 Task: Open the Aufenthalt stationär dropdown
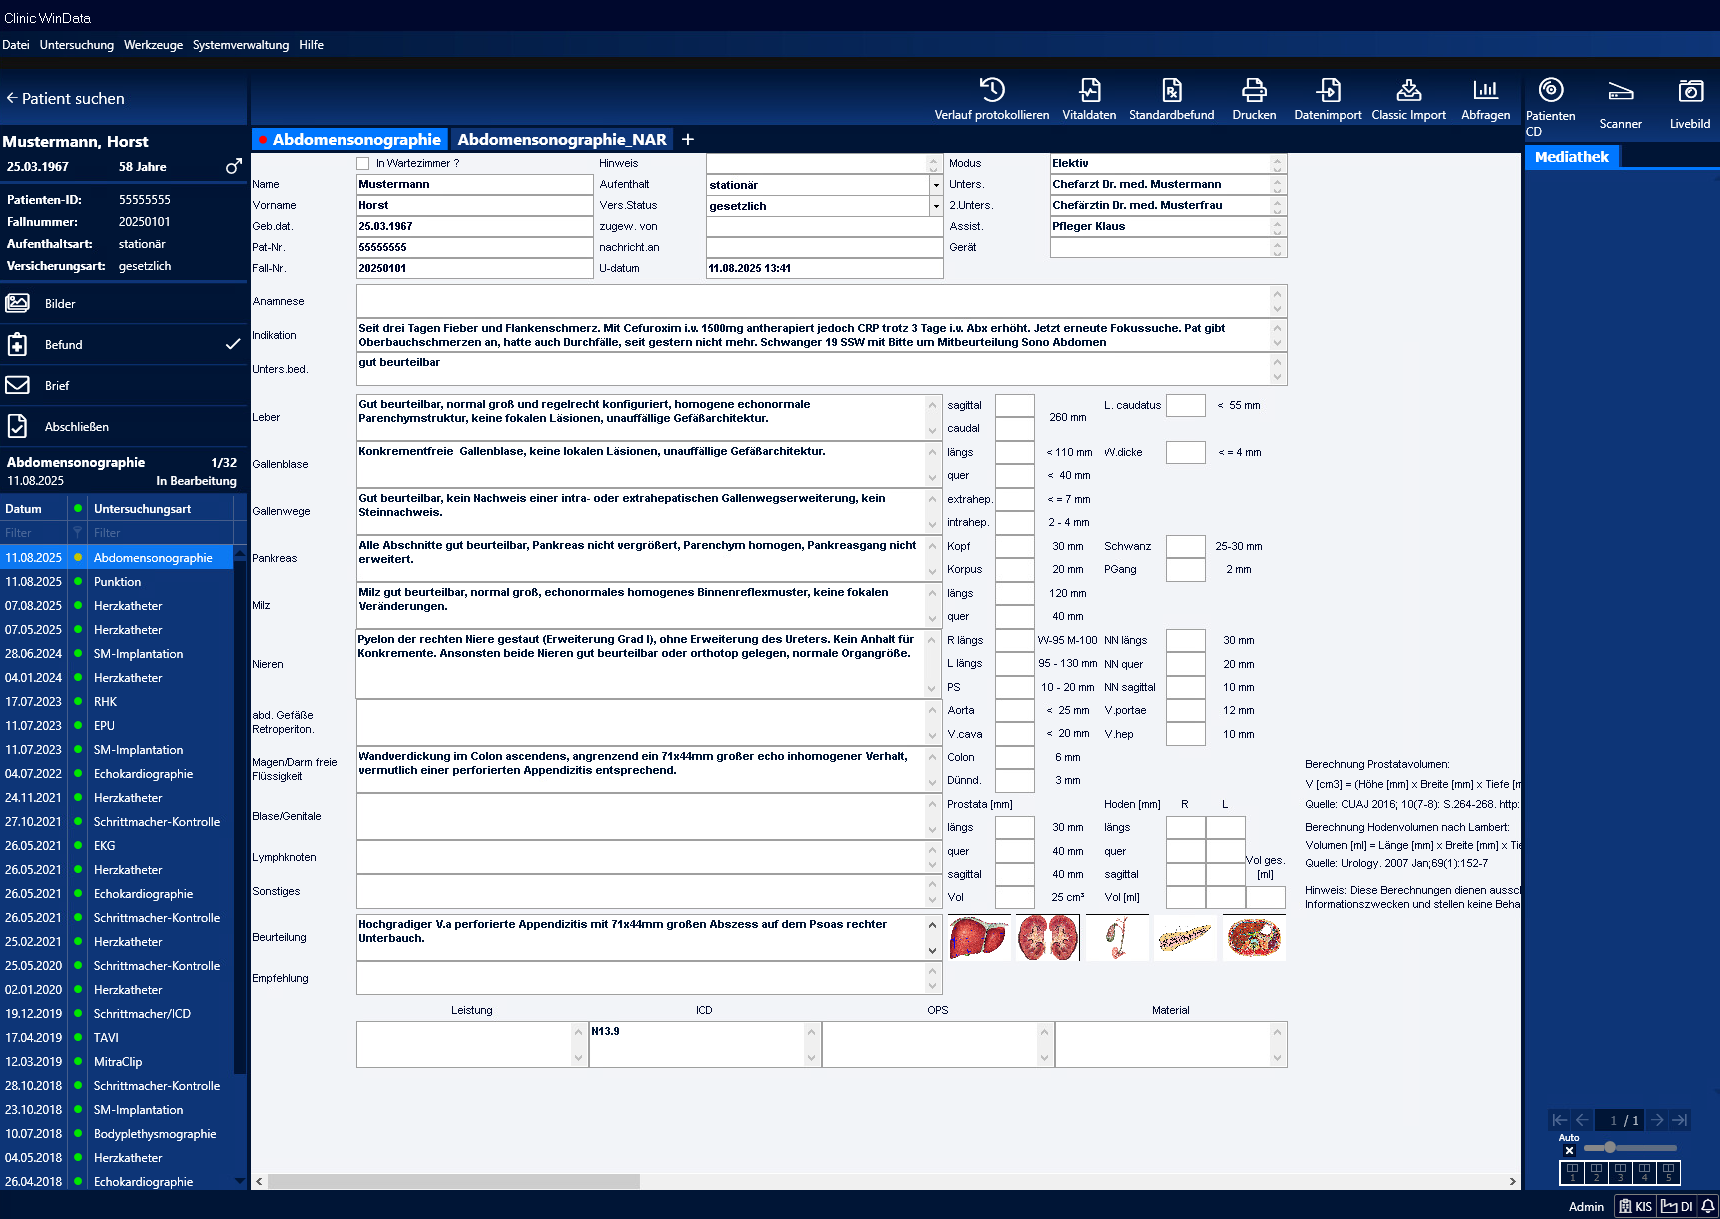pyautogui.click(x=936, y=185)
